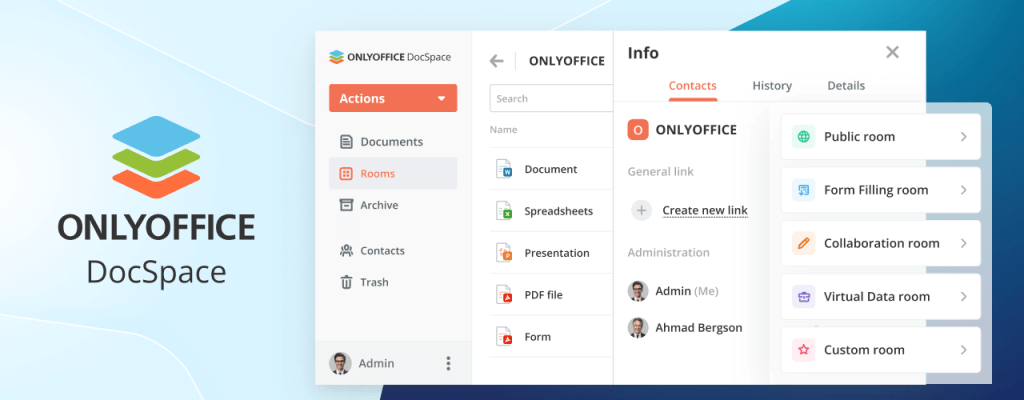Expand the Virtual Data room chevron
Screen dimensions: 1024x400
click(x=963, y=297)
